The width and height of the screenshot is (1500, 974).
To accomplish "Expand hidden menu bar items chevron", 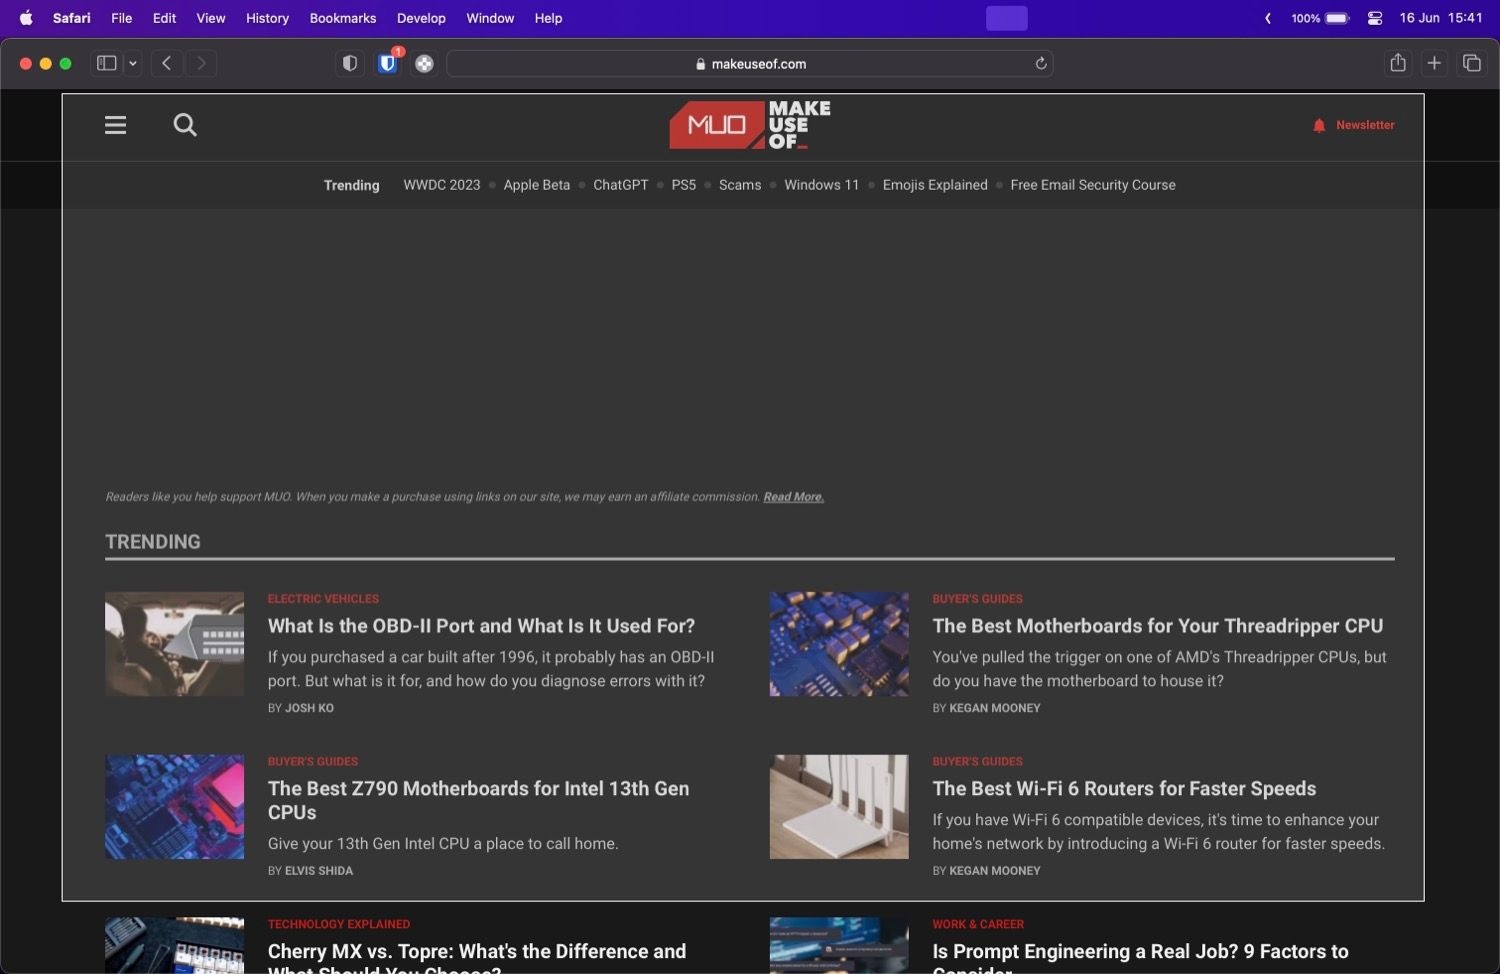I will (1268, 18).
